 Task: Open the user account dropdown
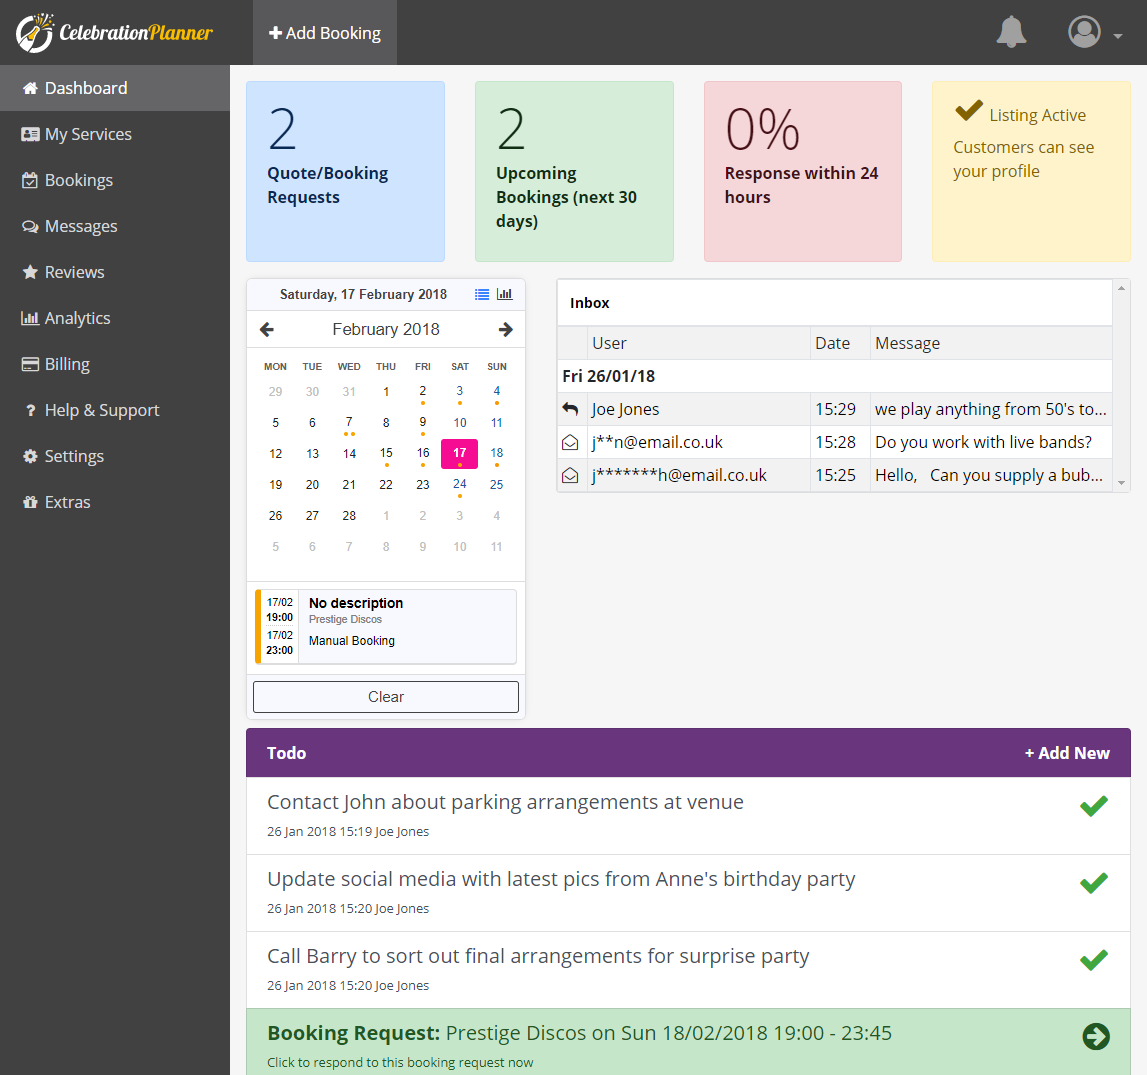1095,32
